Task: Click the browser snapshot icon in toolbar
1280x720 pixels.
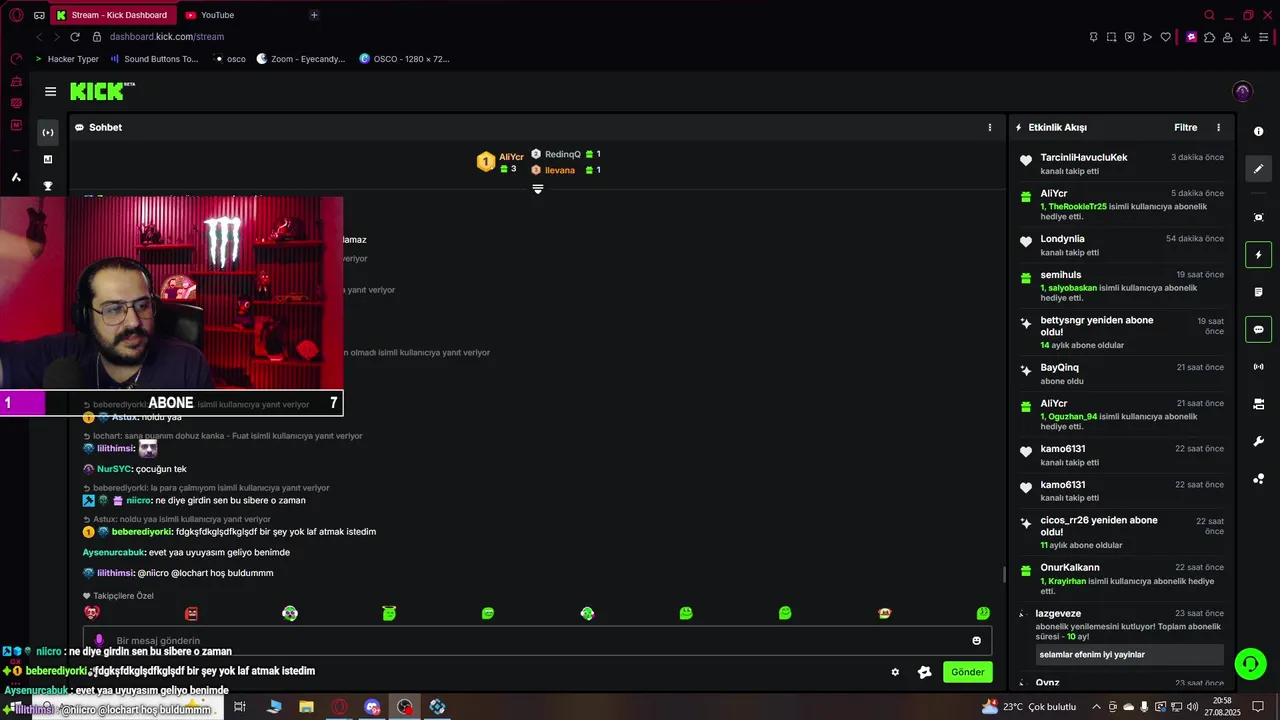Action: [x=1111, y=37]
